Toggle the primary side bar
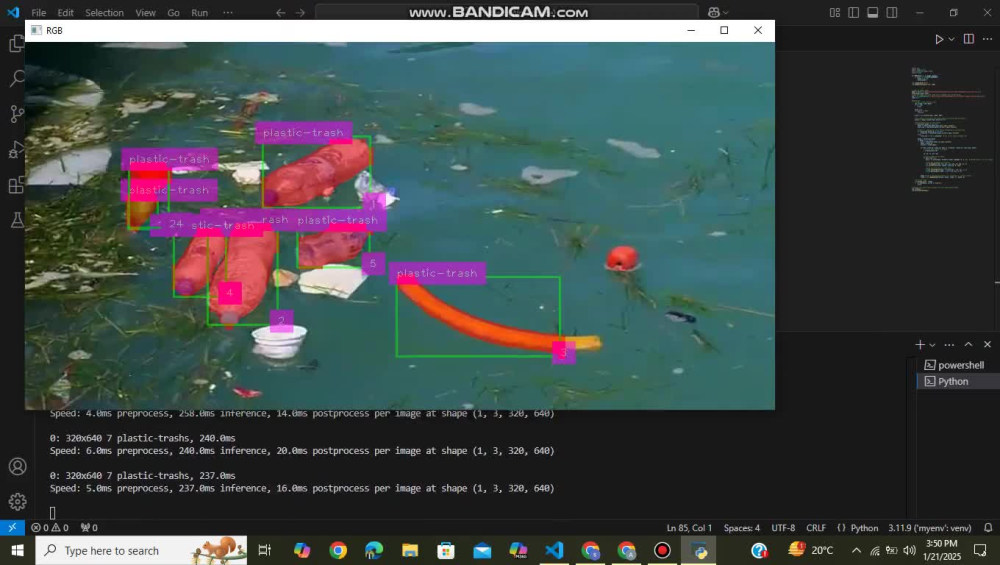1000x565 pixels. 853,12
